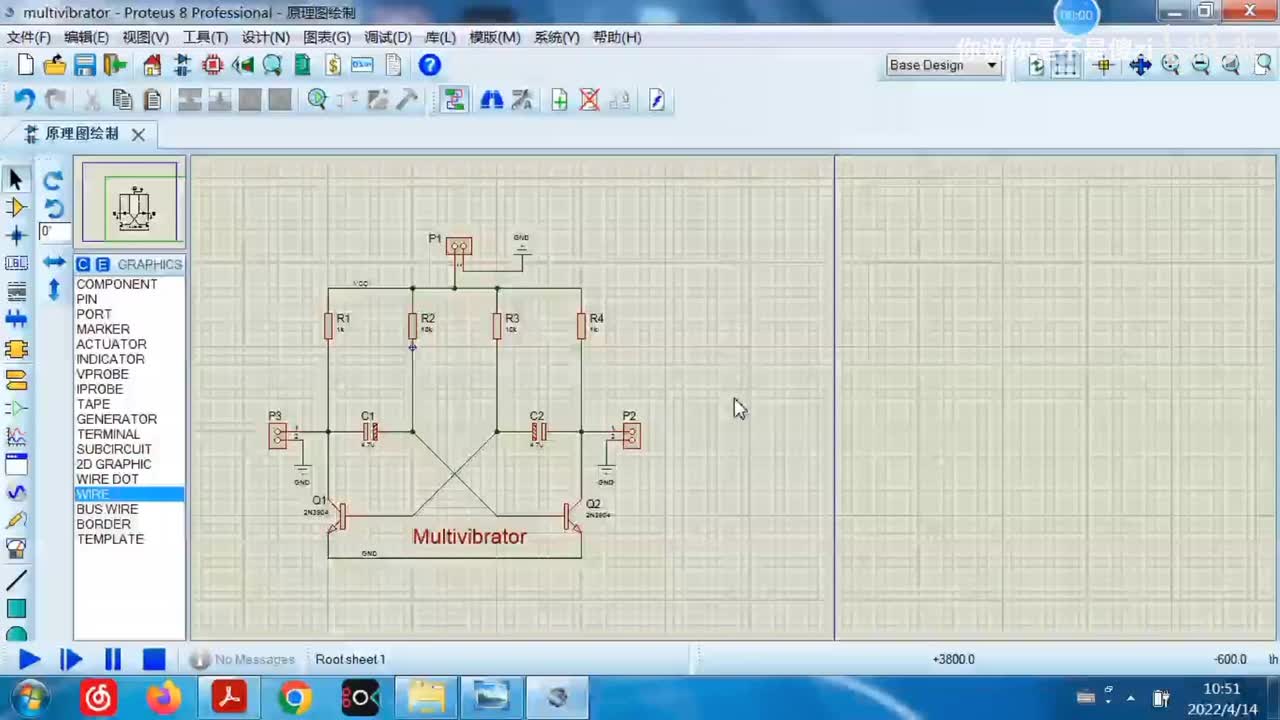Open 工具(T) menu

(205, 37)
